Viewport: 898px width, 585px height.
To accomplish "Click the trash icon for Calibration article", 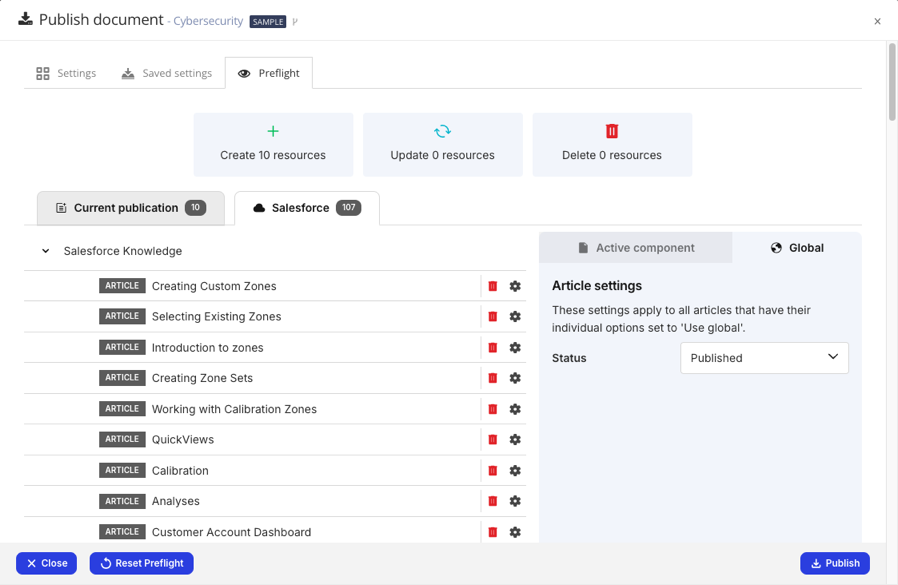I will click(492, 470).
